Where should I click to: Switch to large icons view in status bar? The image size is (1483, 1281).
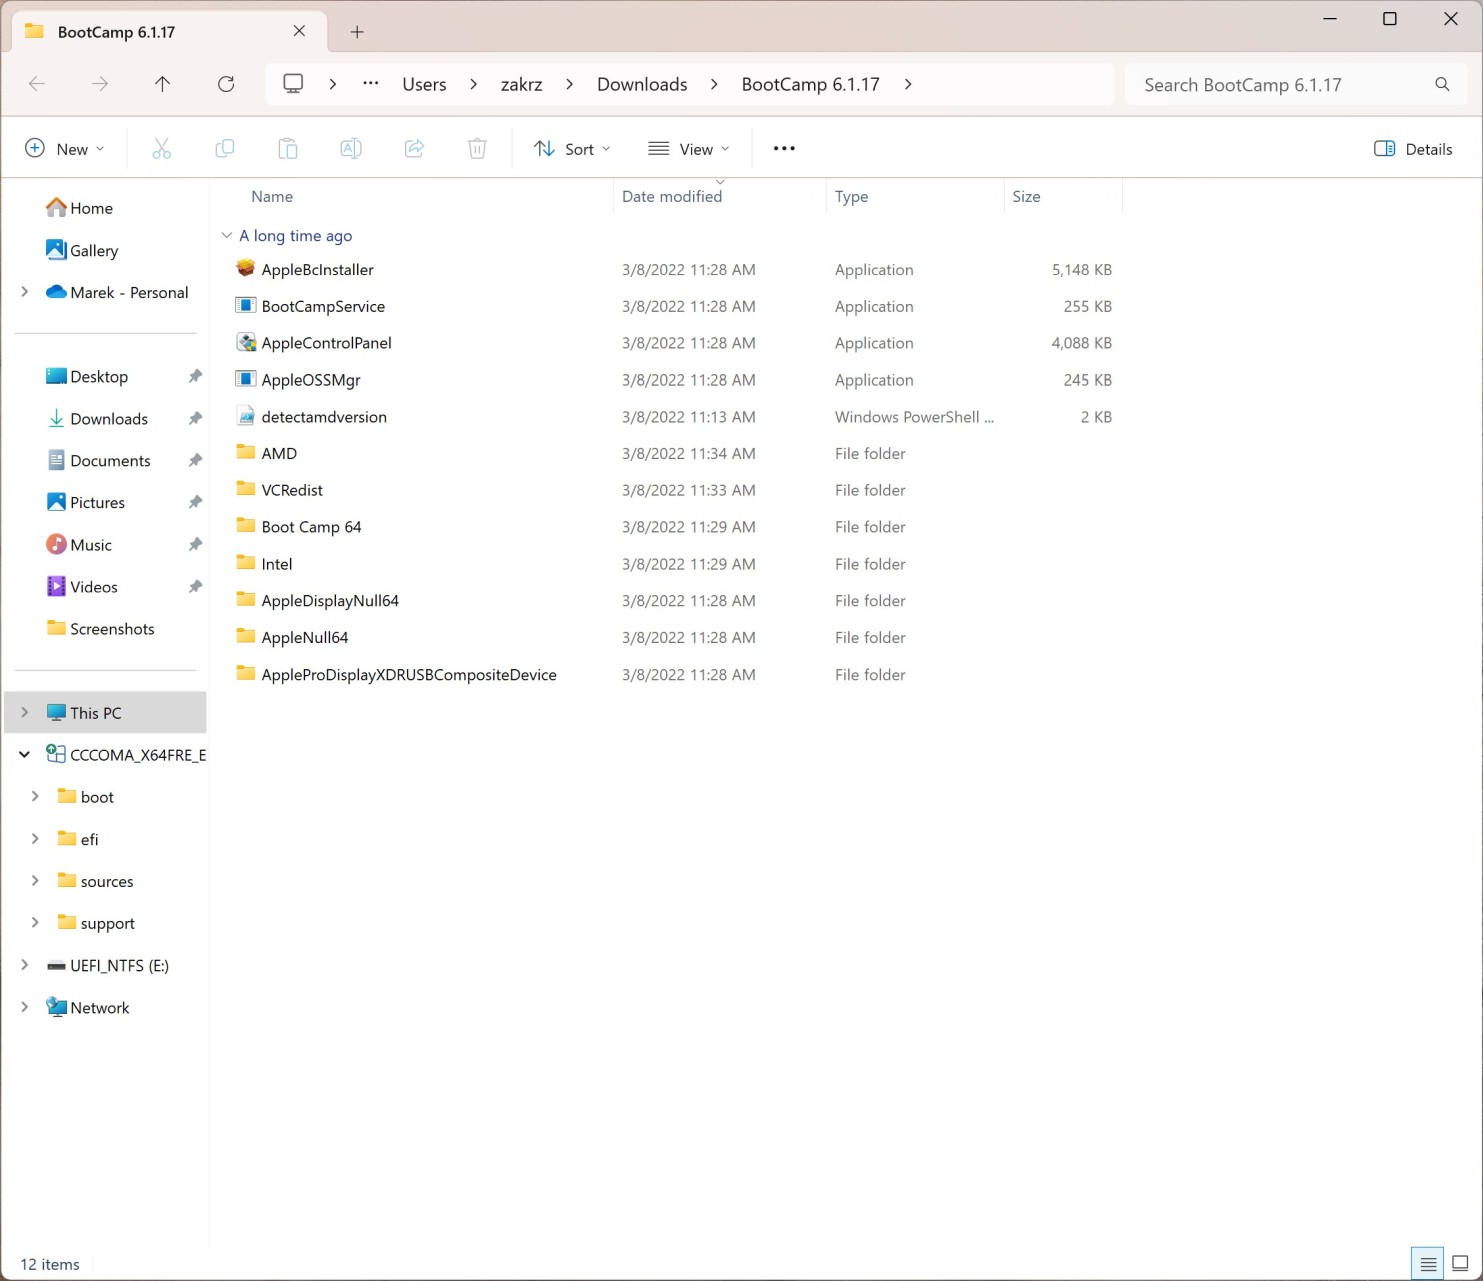(1460, 1264)
